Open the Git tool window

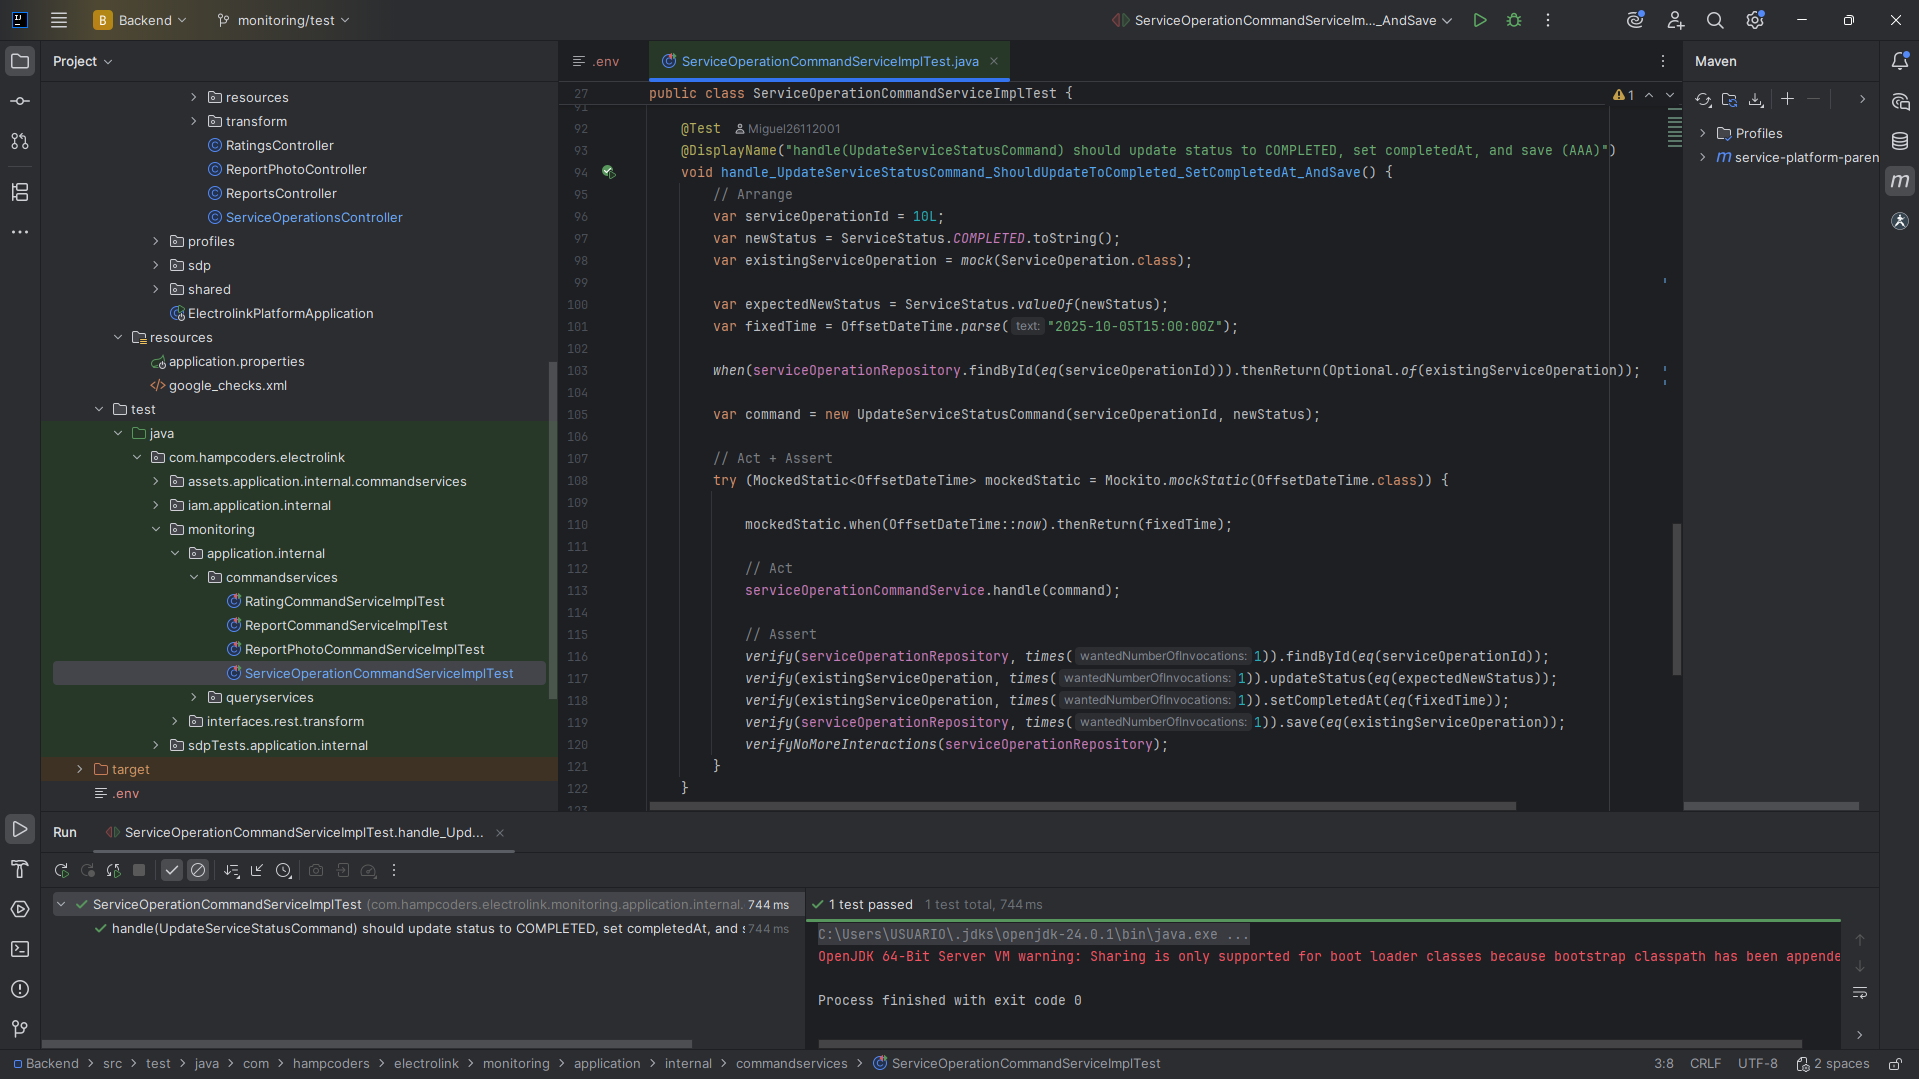(20, 1029)
